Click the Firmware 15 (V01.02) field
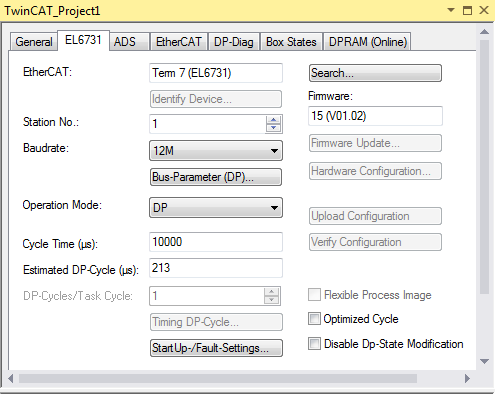The width and height of the screenshot is (495, 394). point(375,116)
